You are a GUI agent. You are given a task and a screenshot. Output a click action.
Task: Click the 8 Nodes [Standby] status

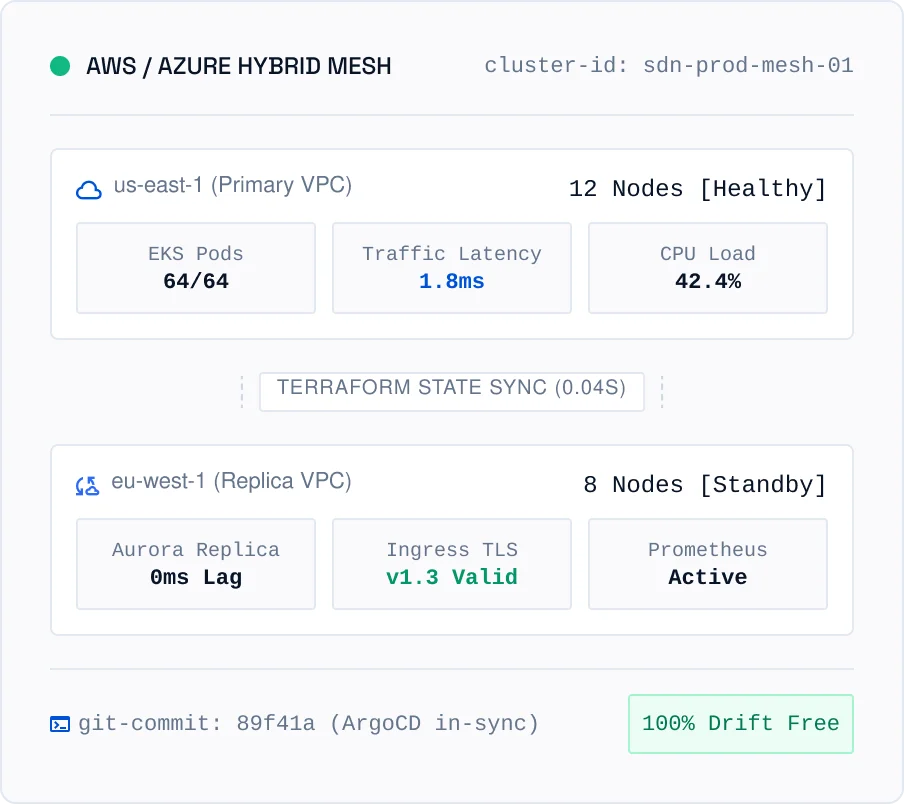[x=705, y=485]
